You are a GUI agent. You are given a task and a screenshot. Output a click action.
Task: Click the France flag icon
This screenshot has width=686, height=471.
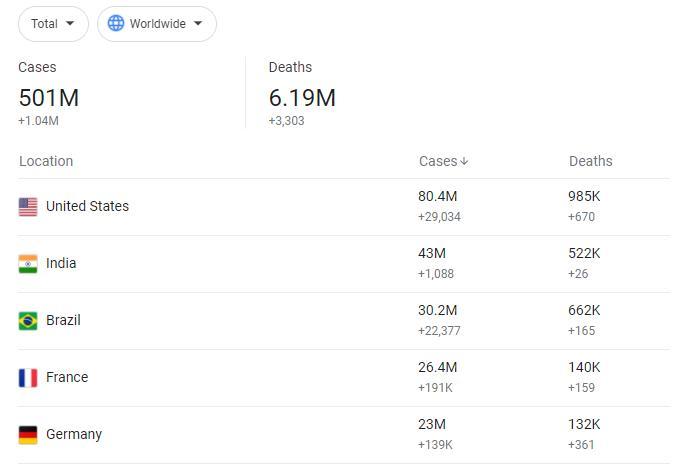(28, 378)
